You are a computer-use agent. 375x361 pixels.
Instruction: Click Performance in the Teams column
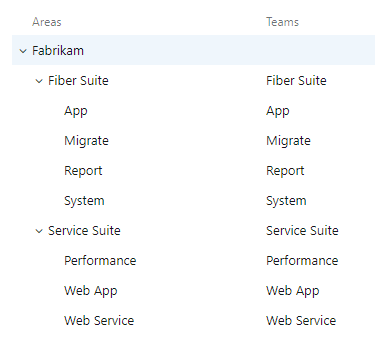tap(302, 261)
